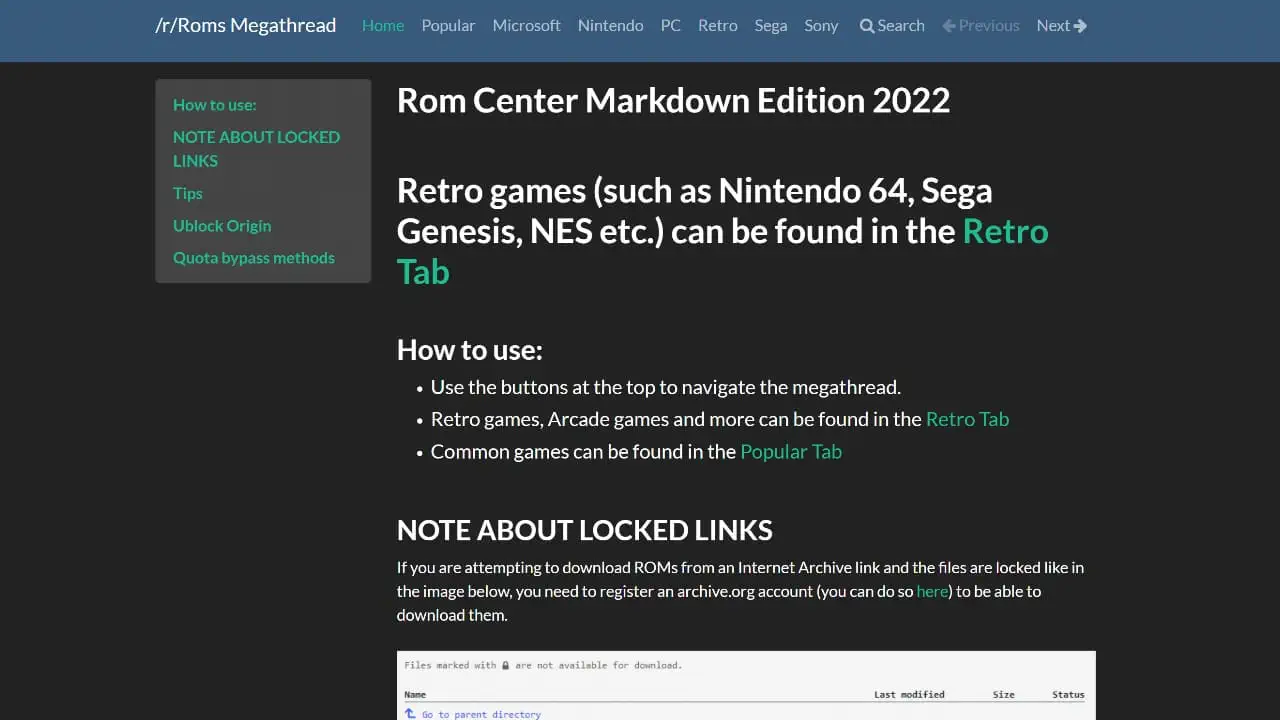Click the 'How to use:' section heading
Image resolution: width=1280 pixels, height=720 pixels.
(470, 349)
